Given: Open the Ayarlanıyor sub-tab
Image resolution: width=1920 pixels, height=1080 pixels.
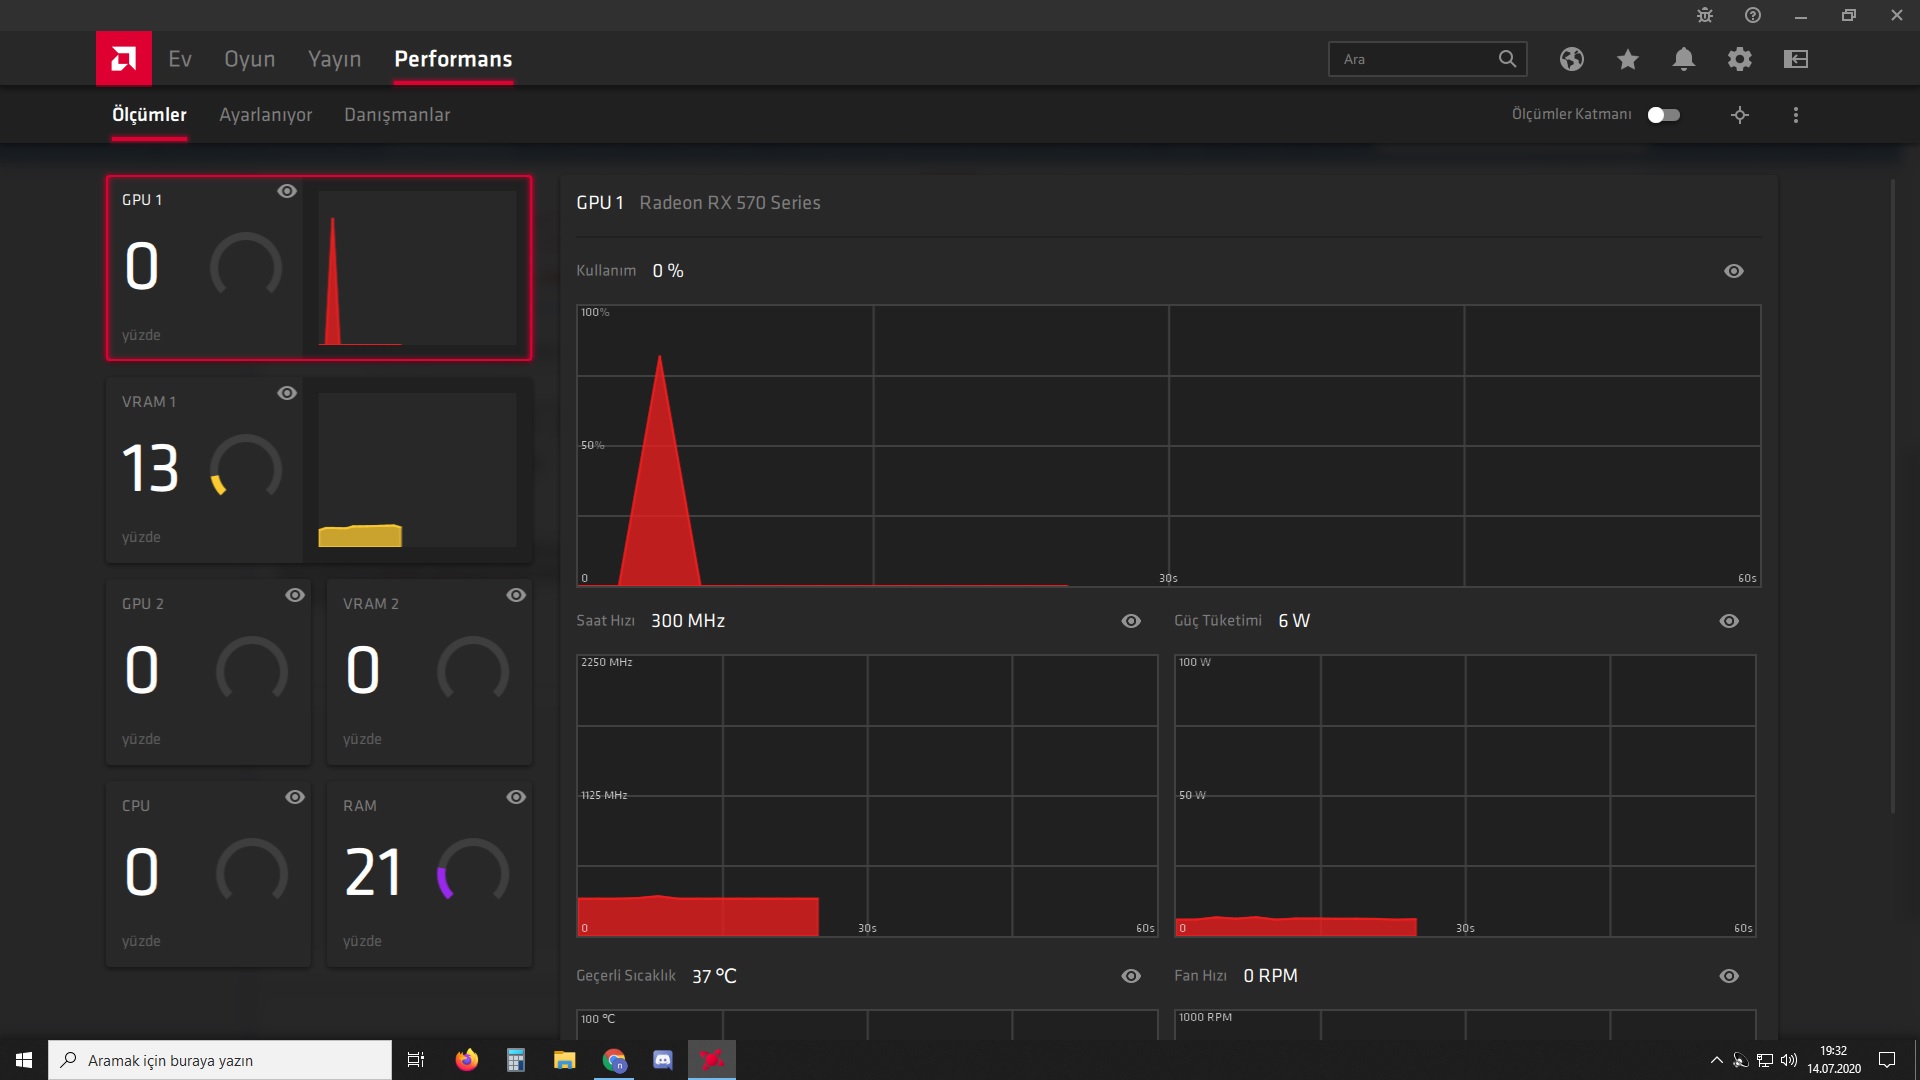Looking at the screenshot, I should pyautogui.click(x=265, y=115).
